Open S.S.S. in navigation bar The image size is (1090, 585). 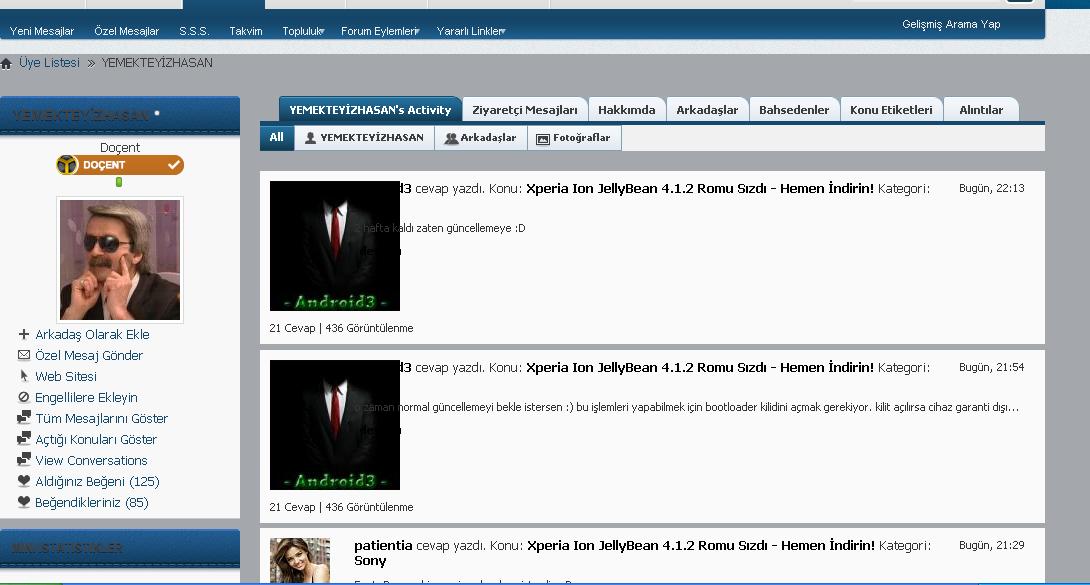pyautogui.click(x=194, y=31)
